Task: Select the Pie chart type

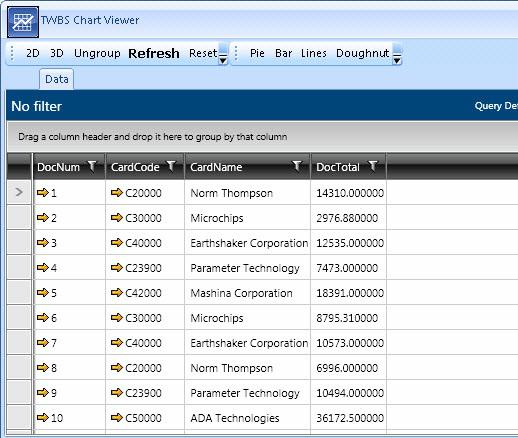Action: click(257, 53)
